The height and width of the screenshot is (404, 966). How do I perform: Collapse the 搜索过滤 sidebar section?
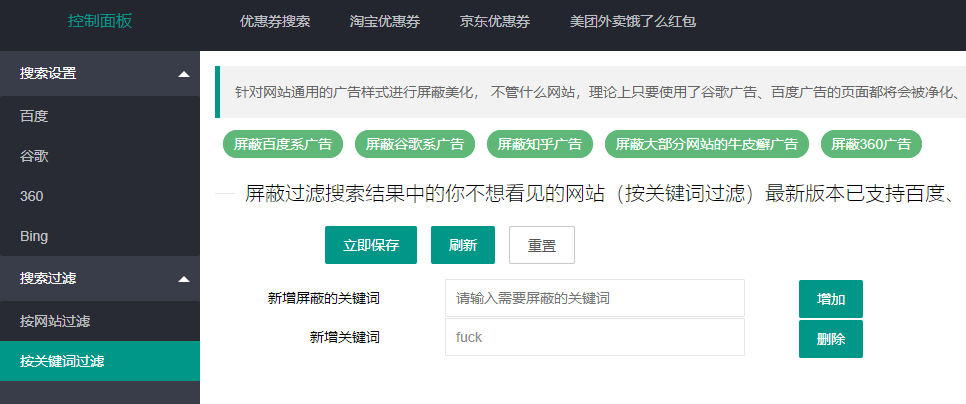pyautogui.click(x=100, y=278)
